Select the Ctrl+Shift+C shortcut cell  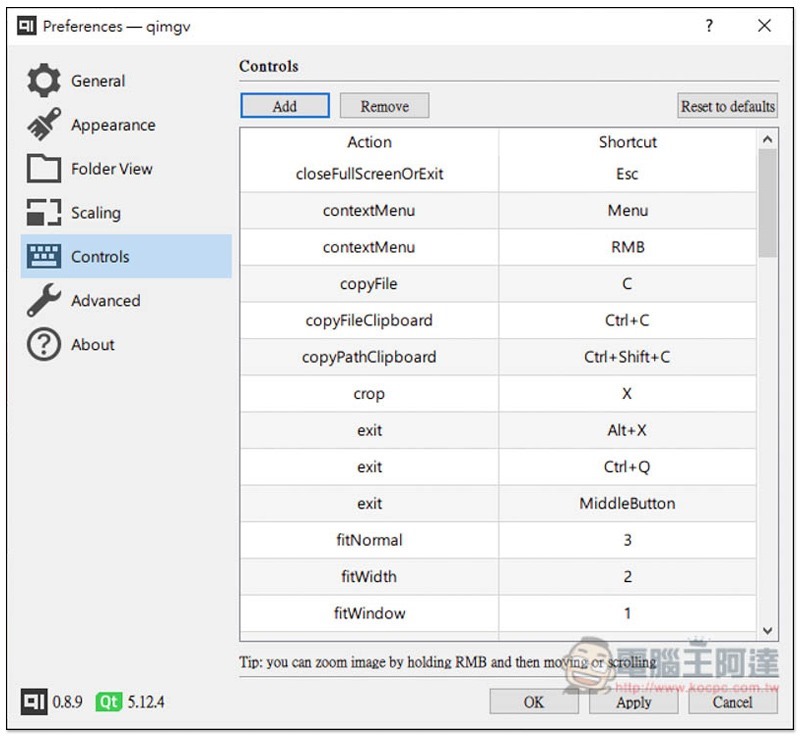[x=628, y=357]
